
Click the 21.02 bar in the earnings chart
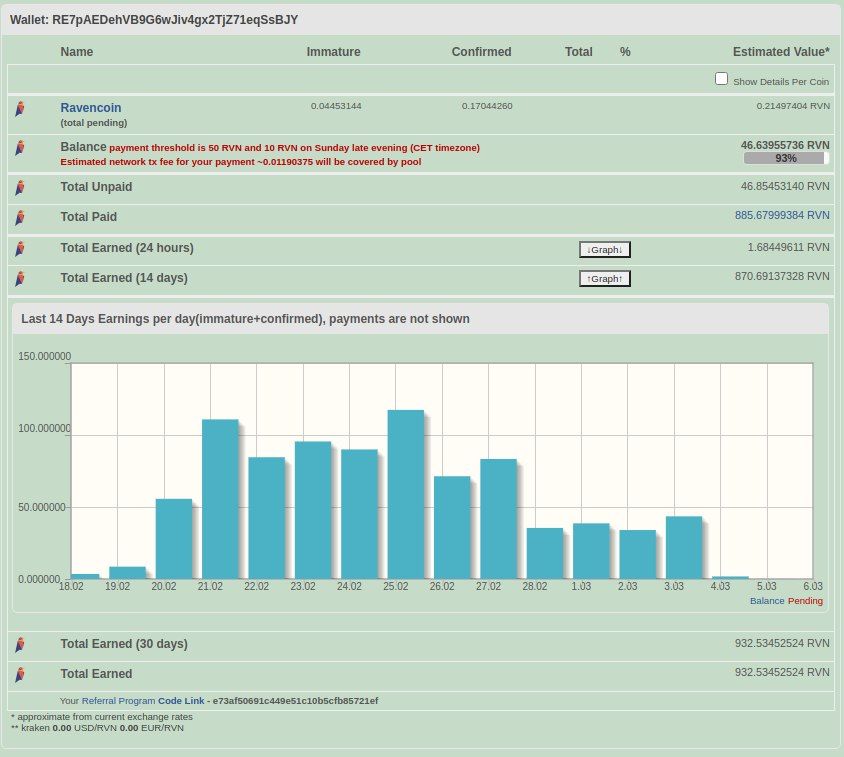(x=220, y=499)
